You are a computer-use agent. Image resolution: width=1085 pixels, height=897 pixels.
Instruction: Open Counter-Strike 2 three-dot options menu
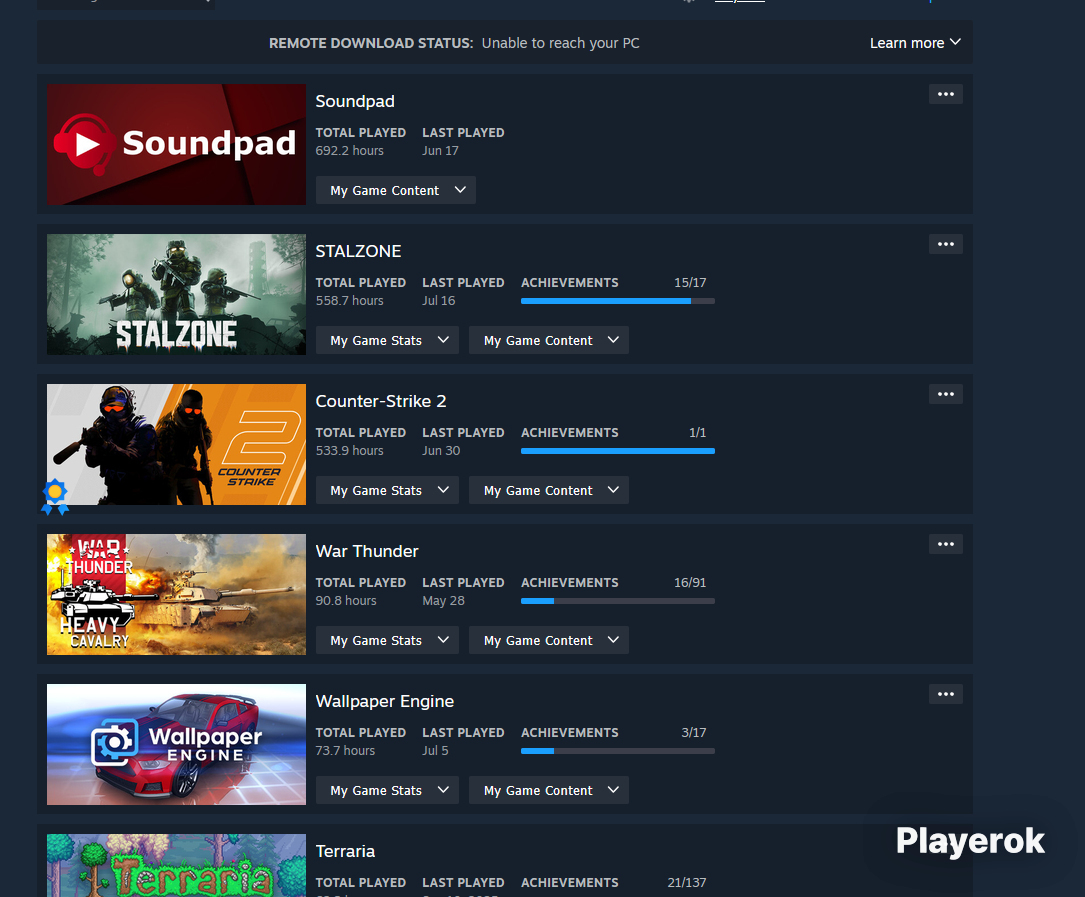945,395
